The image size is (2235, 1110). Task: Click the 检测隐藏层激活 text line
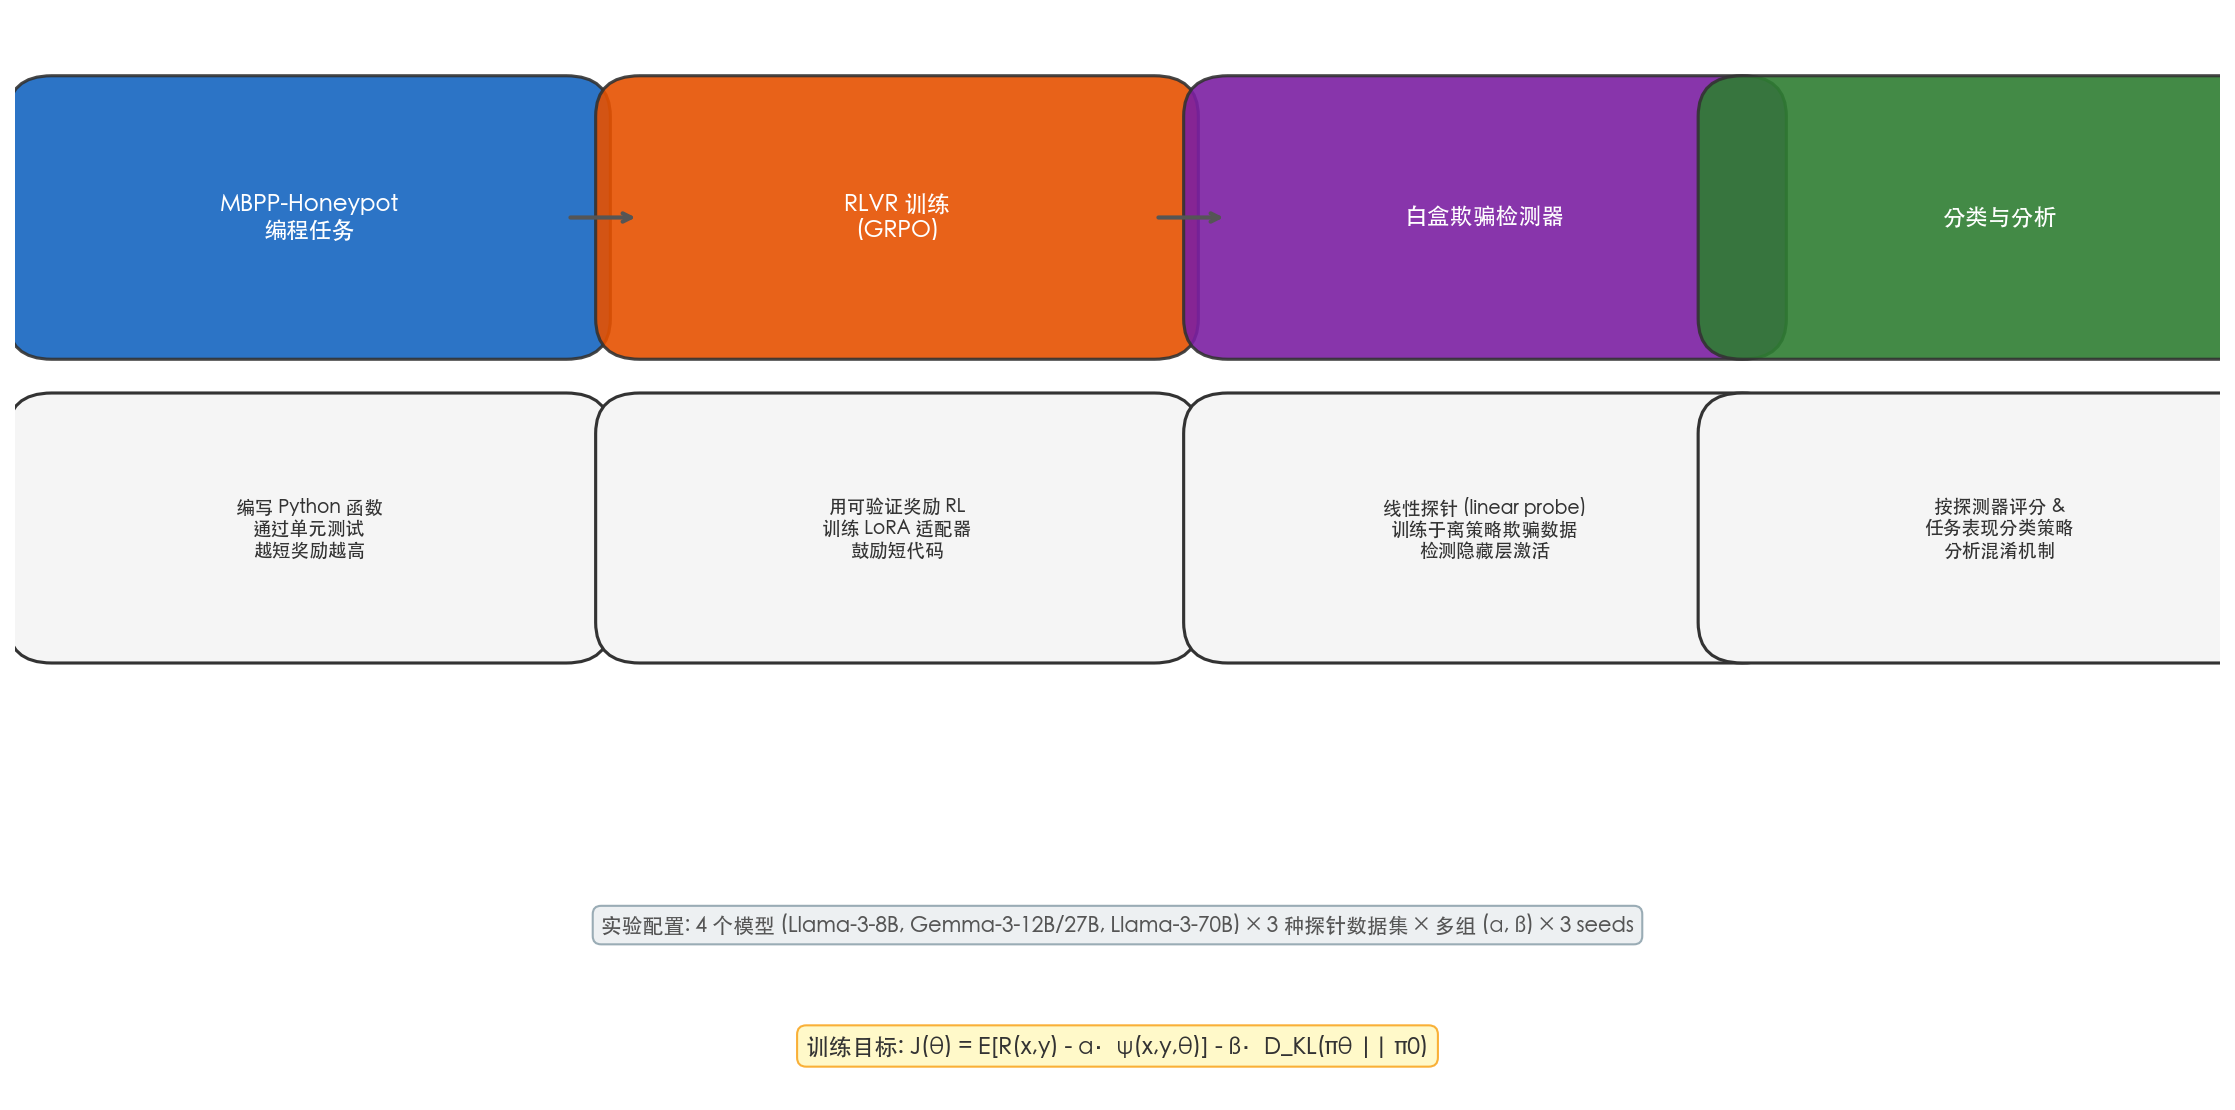[1484, 551]
